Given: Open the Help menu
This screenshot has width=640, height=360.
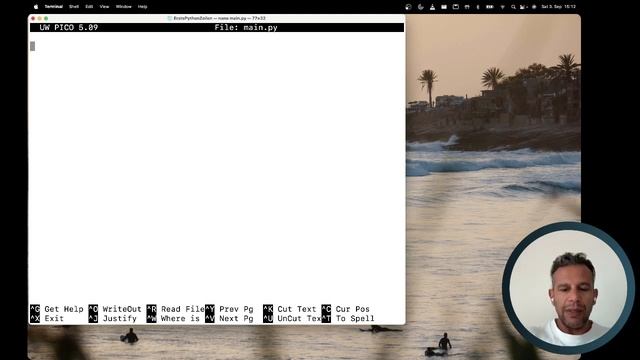Looking at the screenshot, I should click(x=142, y=7).
